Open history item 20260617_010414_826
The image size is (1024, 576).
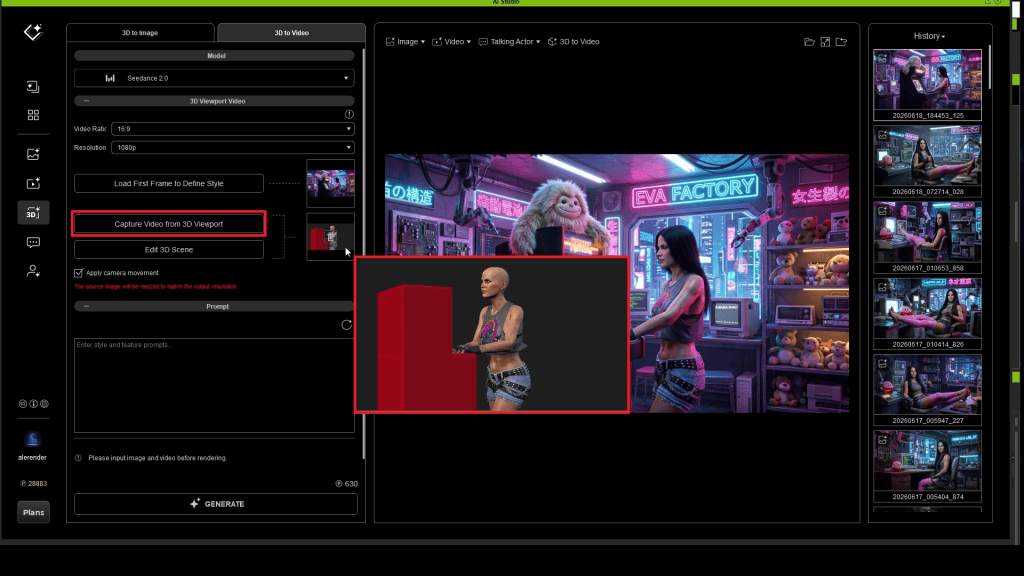(927, 314)
